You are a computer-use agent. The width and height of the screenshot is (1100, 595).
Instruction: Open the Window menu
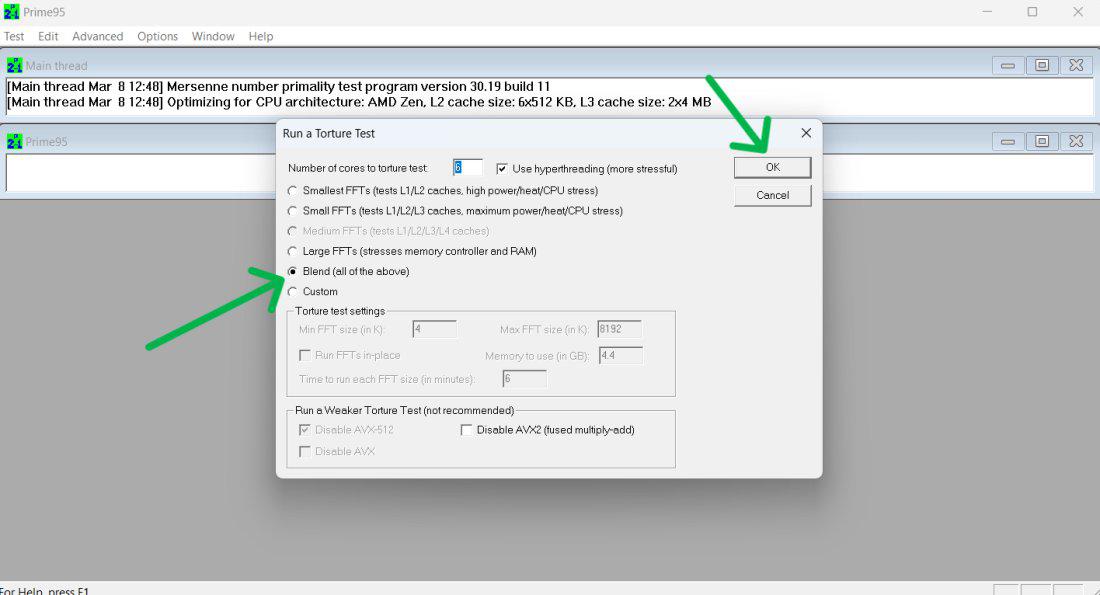click(213, 36)
